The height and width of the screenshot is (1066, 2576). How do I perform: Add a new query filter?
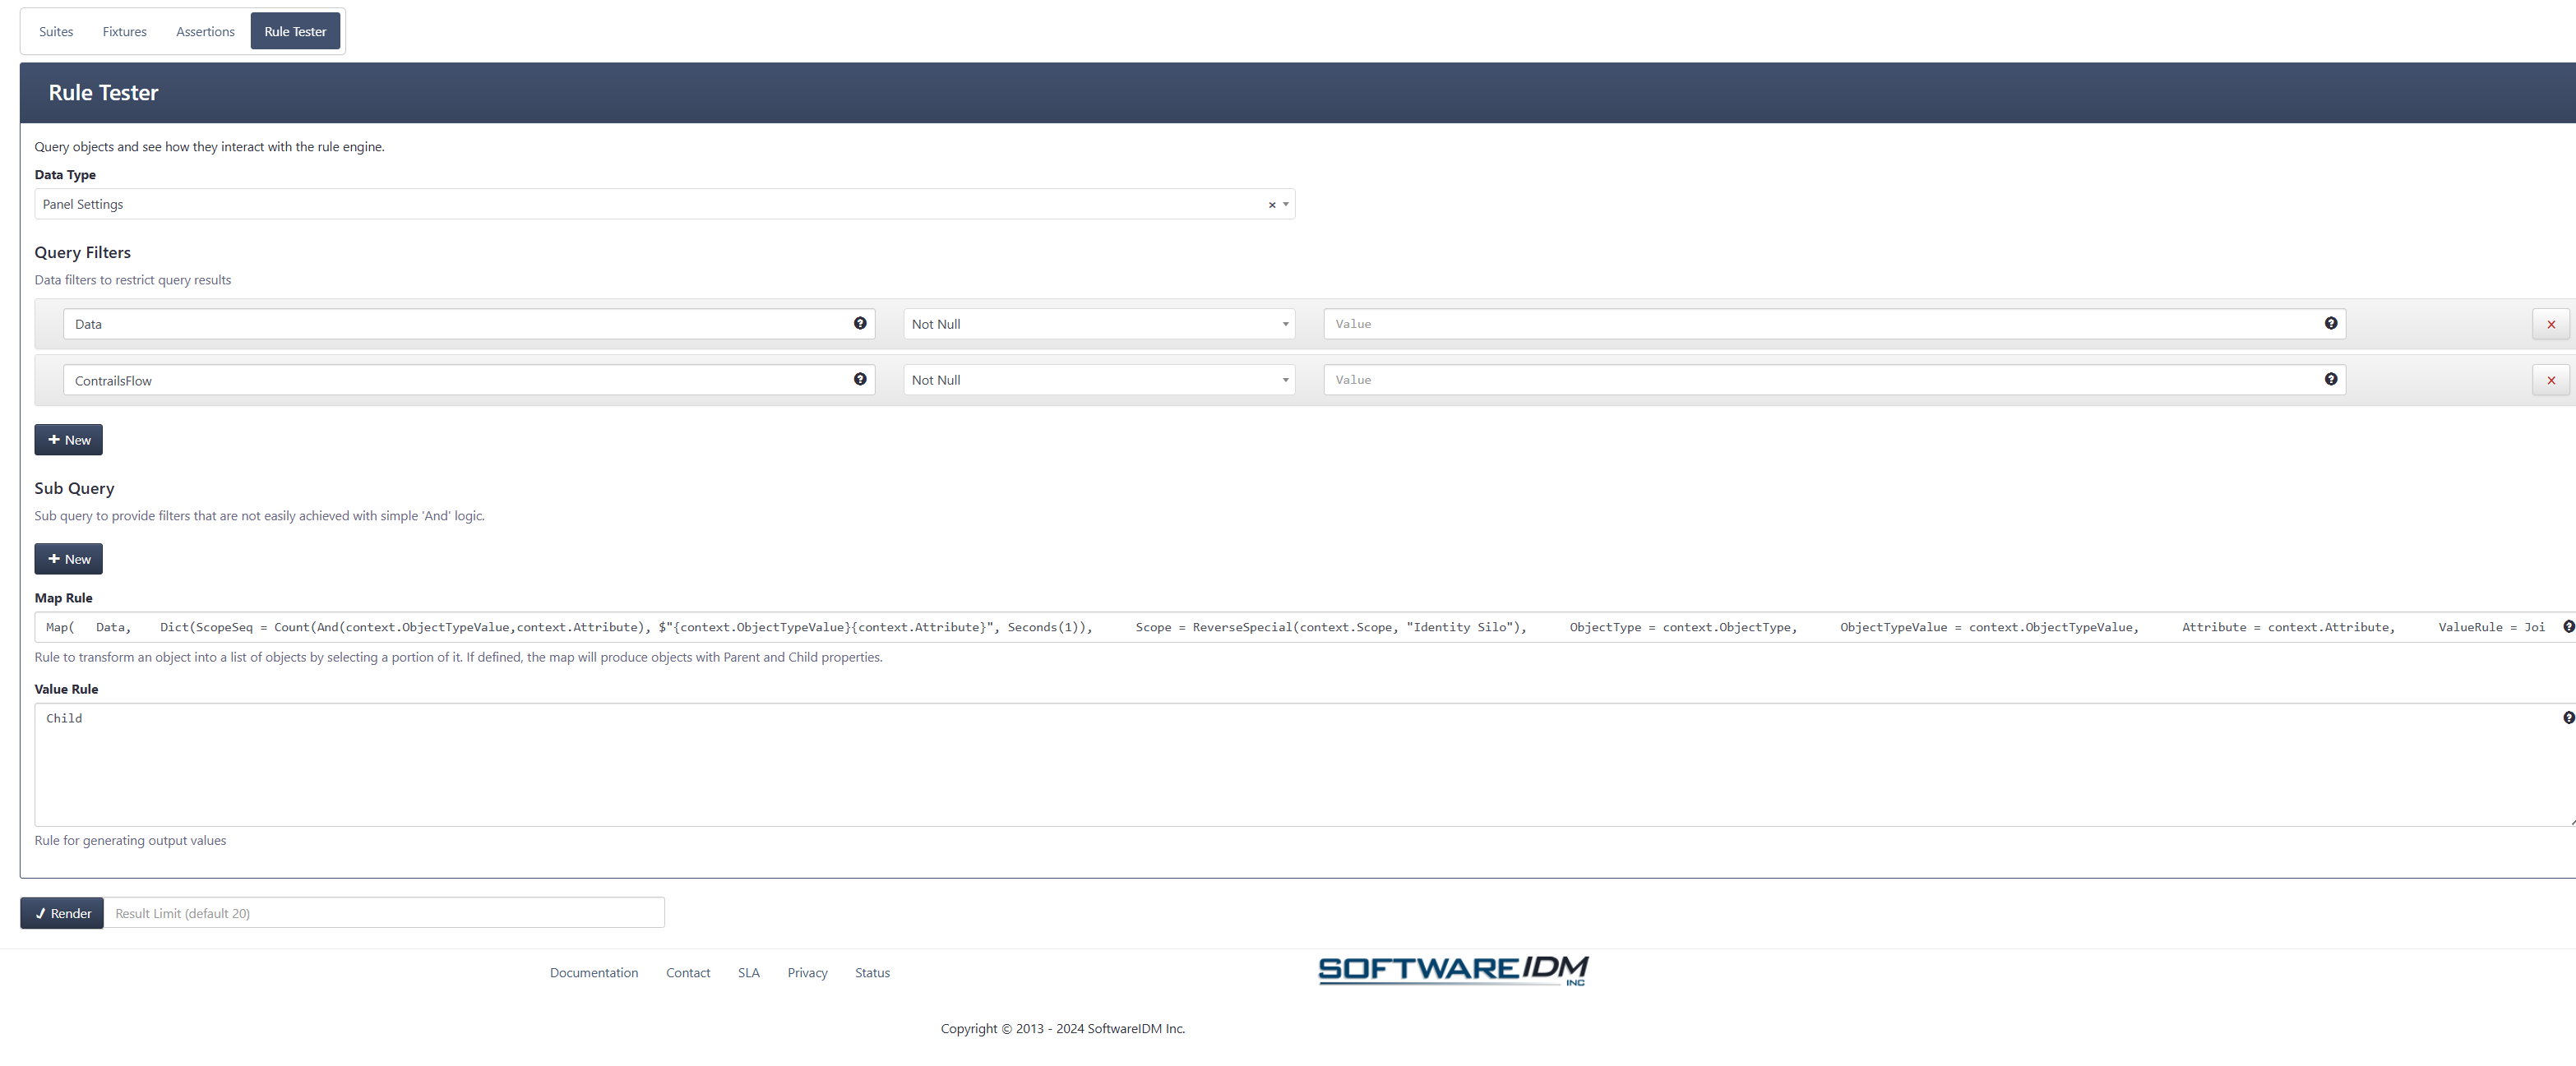pos(68,439)
